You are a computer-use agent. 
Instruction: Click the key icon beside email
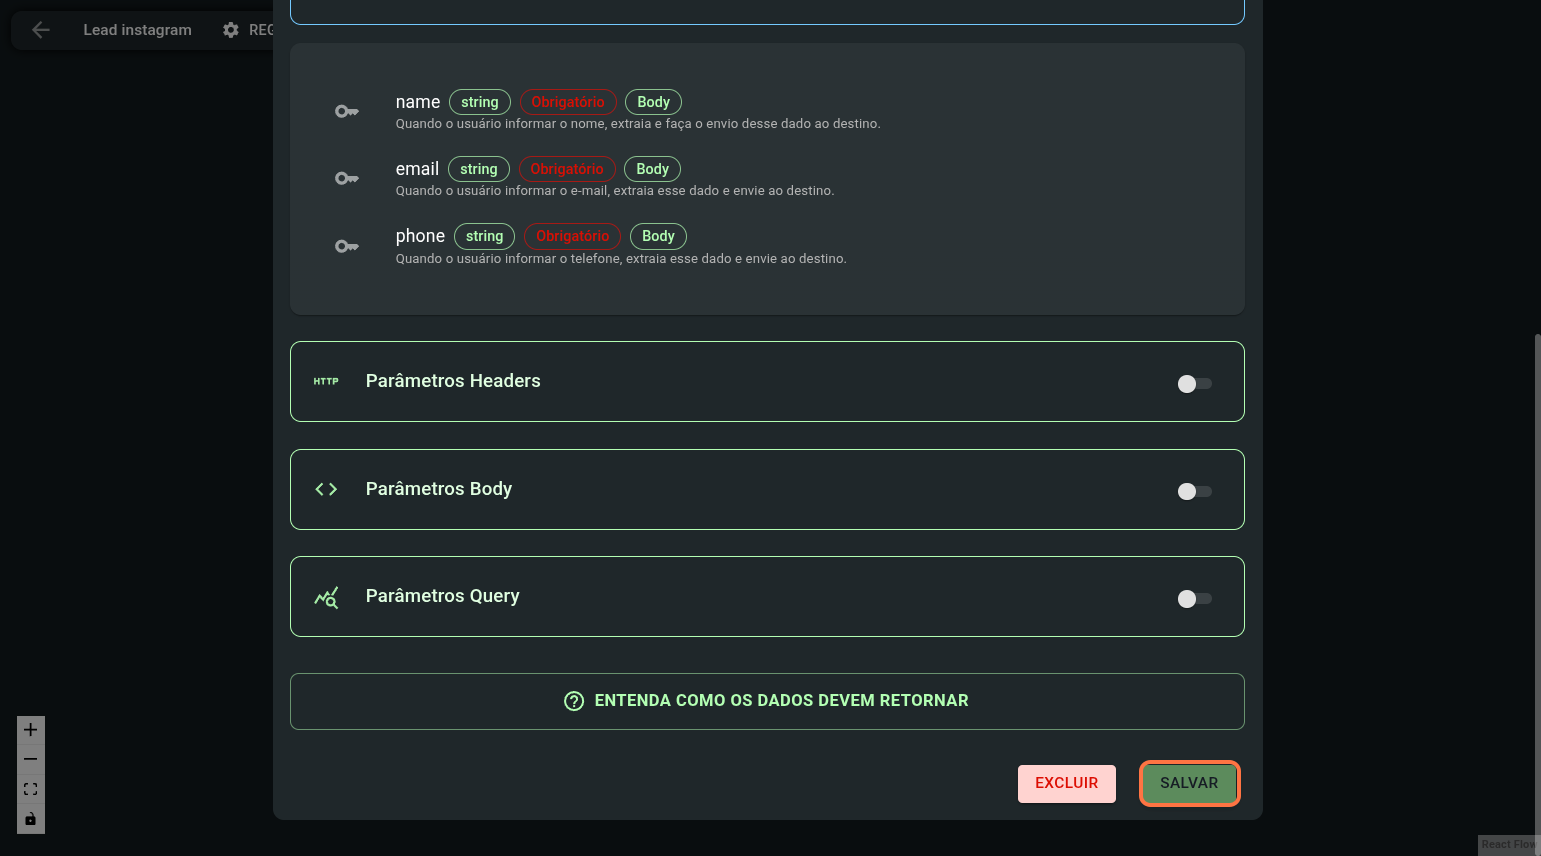coord(346,179)
